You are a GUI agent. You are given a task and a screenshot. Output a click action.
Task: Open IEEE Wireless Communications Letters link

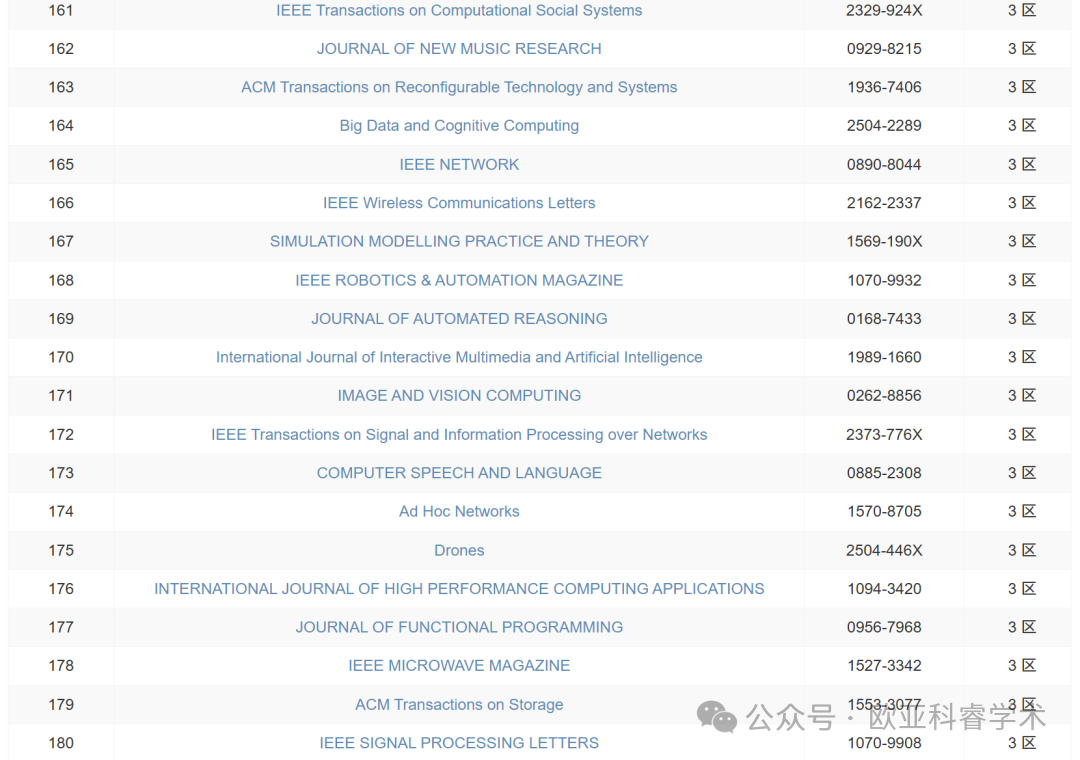point(459,203)
